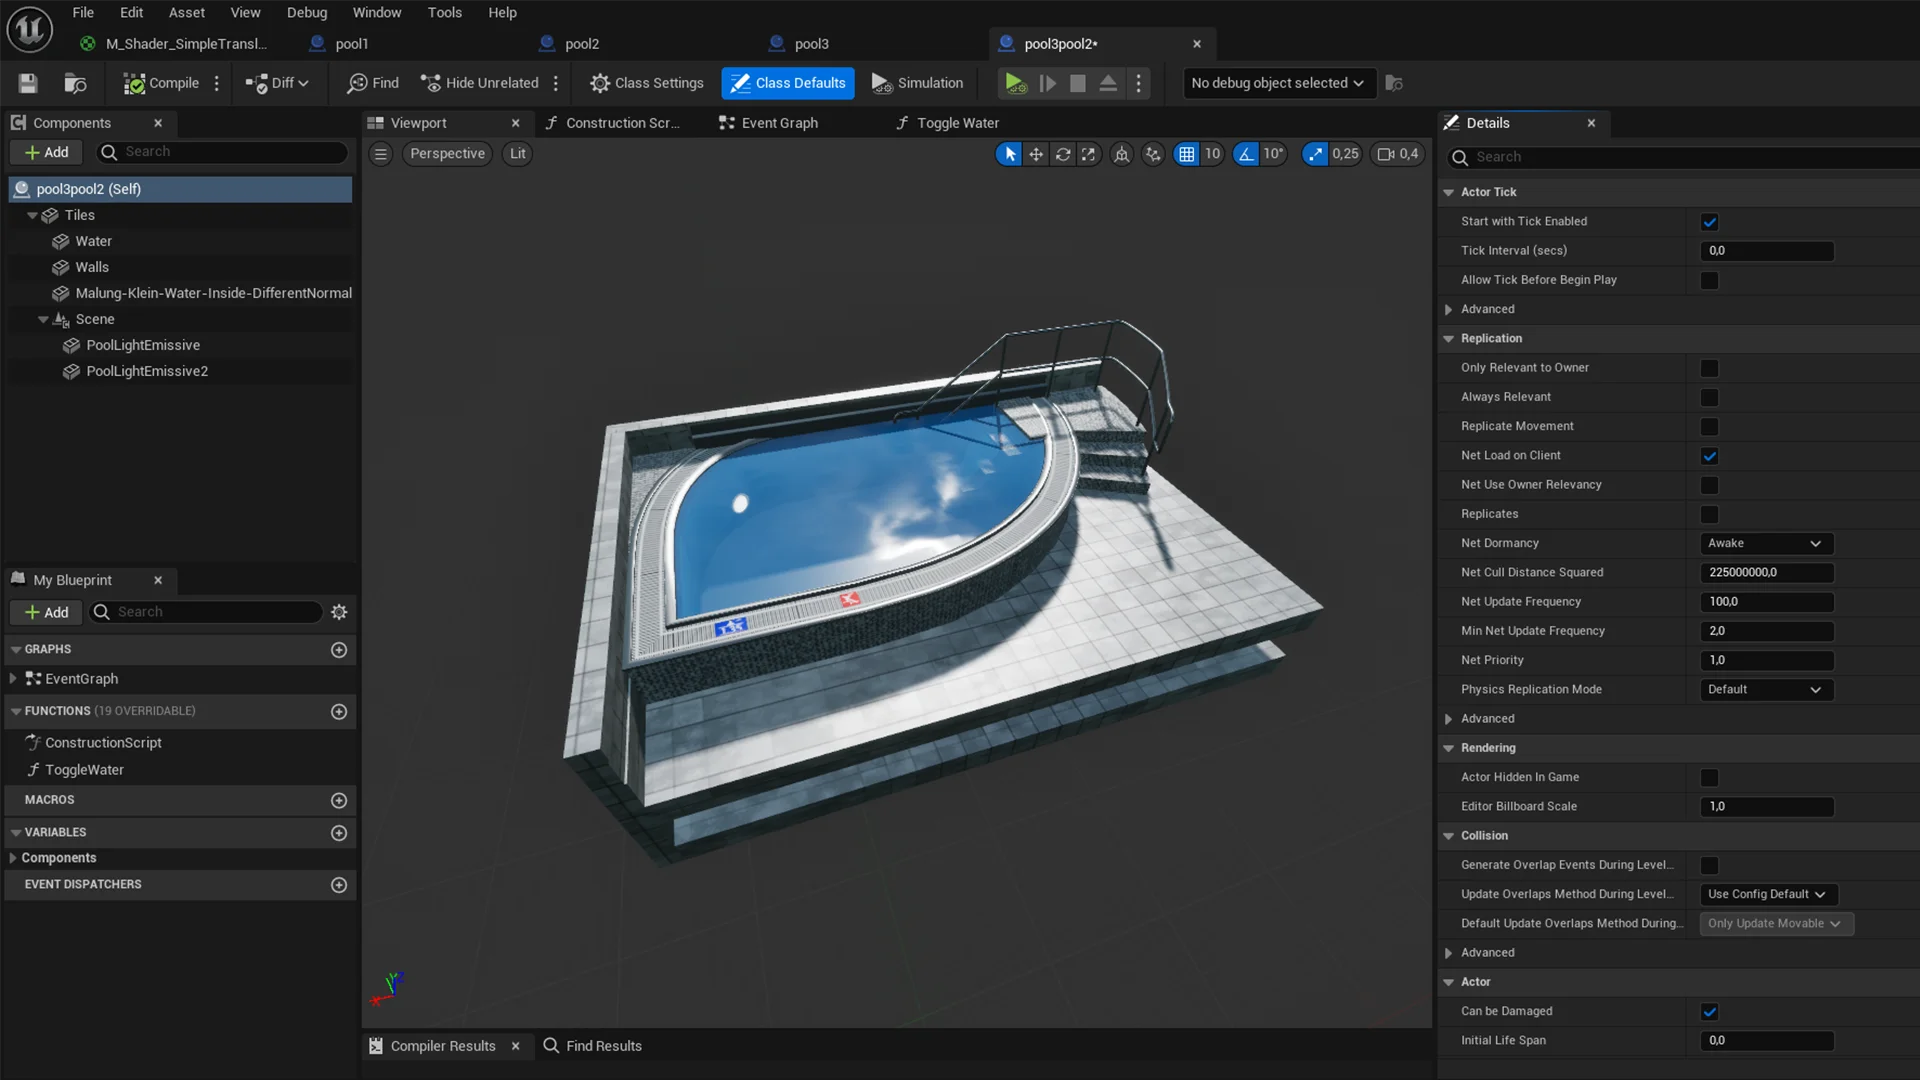1920x1080 pixels.
Task: Click the Save asset icon
Action: pos(27,83)
